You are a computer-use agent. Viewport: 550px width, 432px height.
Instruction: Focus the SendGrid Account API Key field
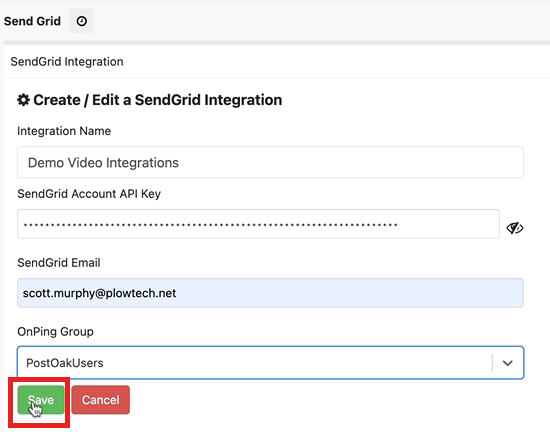pos(259,224)
